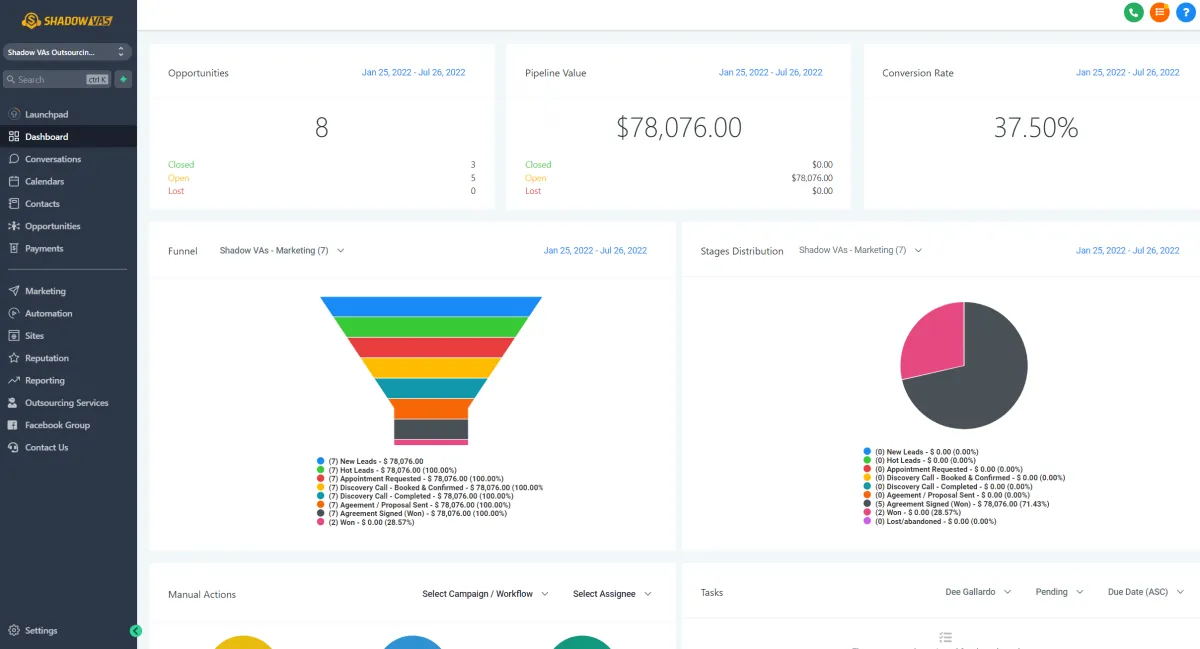Click the sidebar Search field
Image resolution: width=1200 pixels, height=649 pixels.
[56, 79]
